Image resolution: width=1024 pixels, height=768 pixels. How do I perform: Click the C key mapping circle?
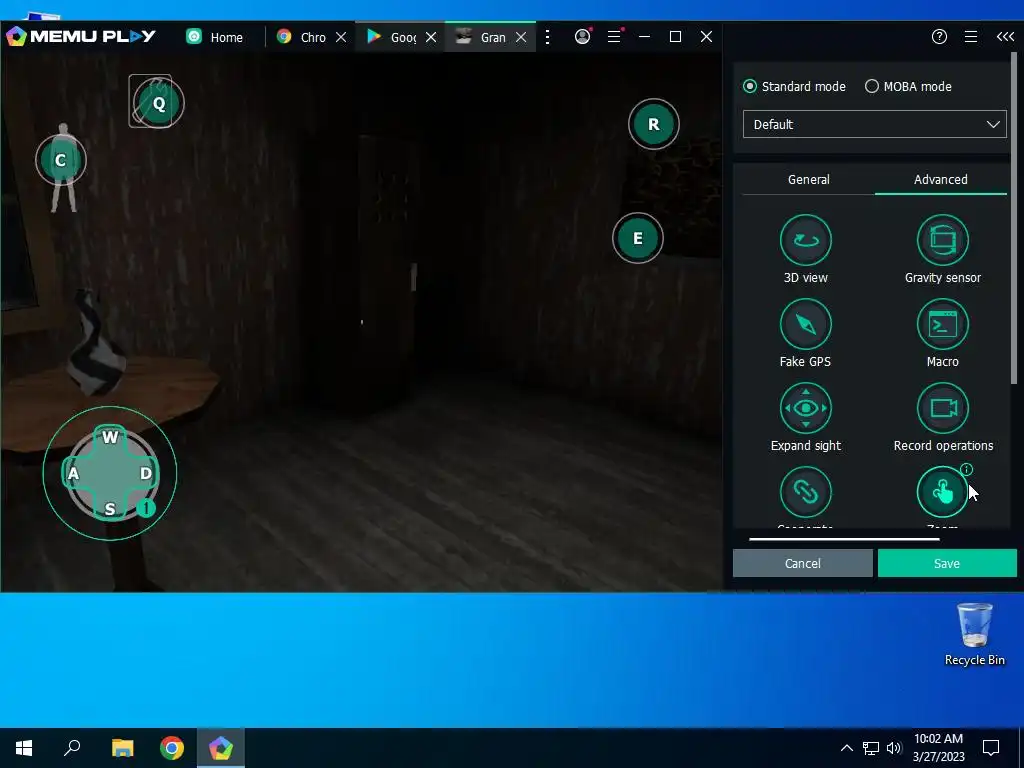(x=61, y=160)
